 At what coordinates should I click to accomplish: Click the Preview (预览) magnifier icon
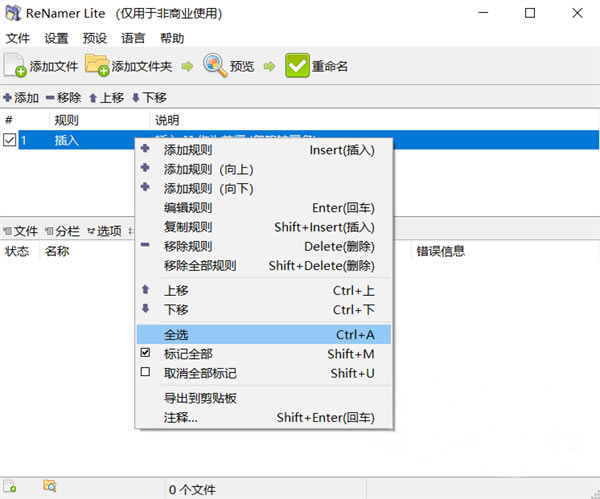click(215, 65)
